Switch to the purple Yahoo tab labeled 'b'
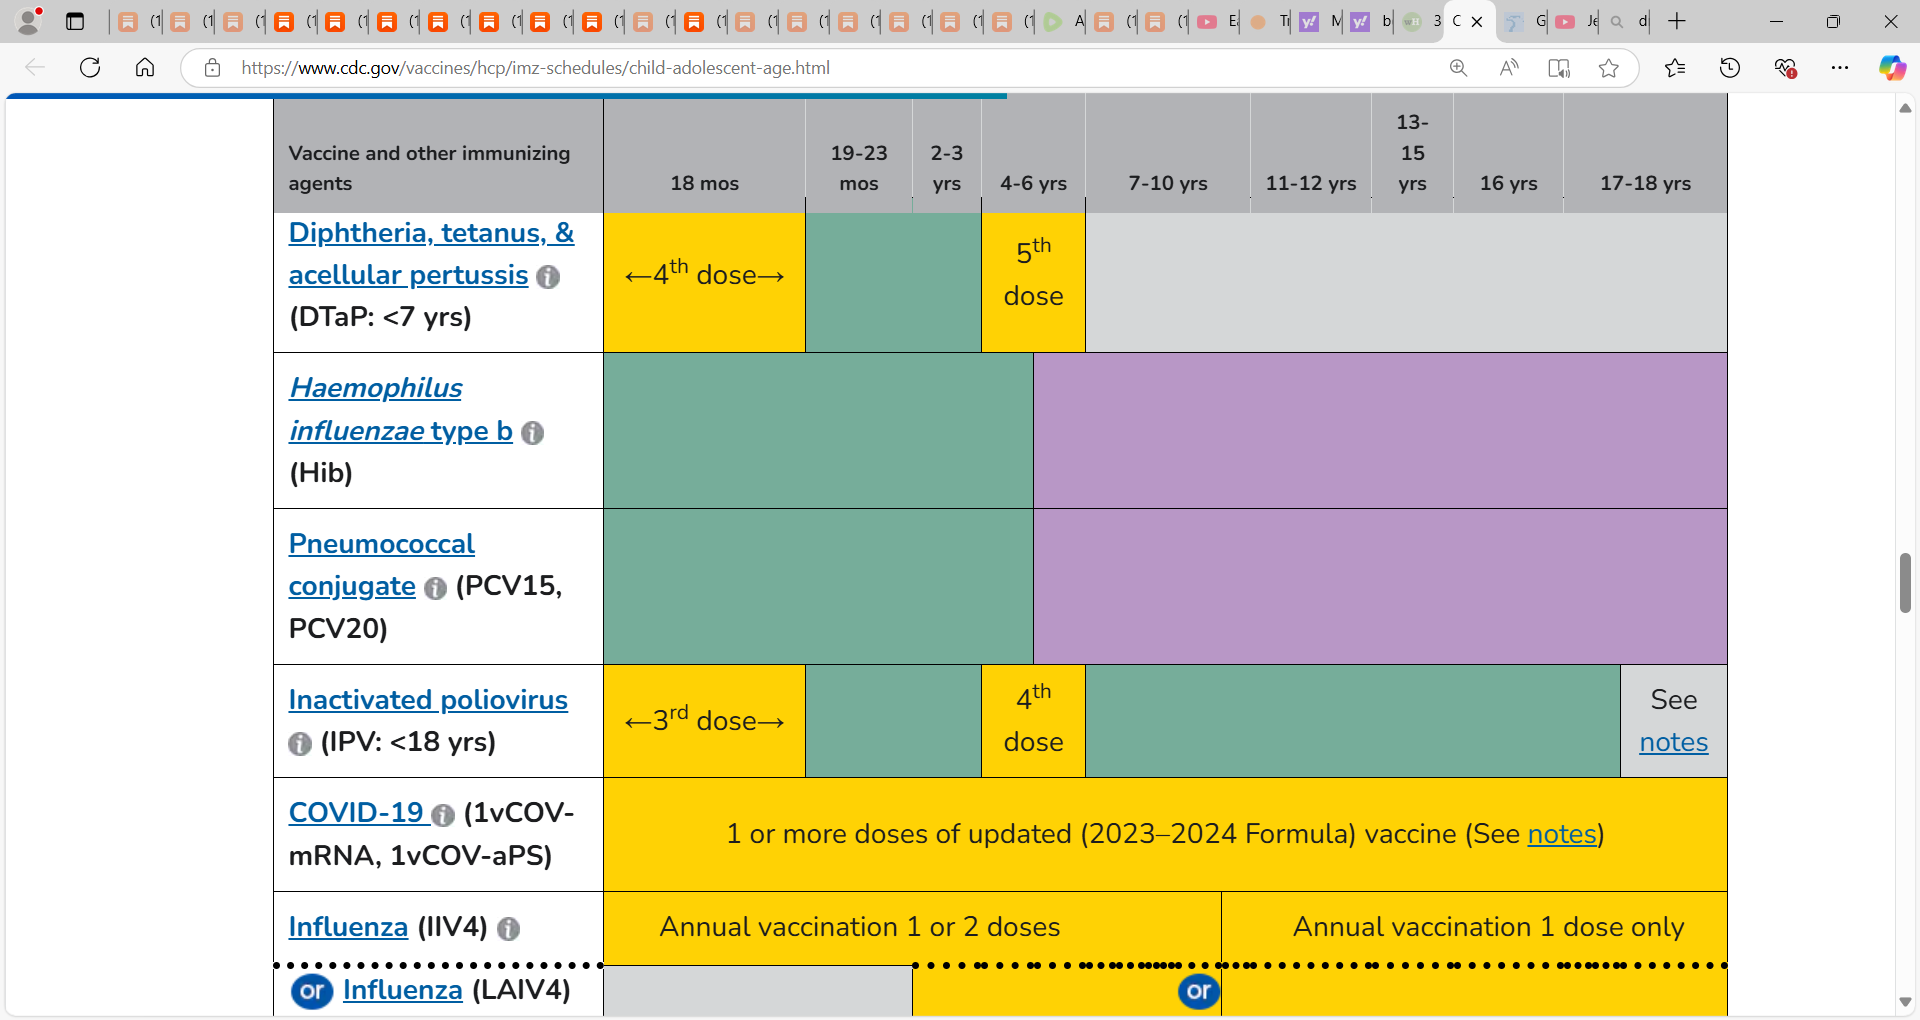The width and height of the screenshot is (1920, 1020). coord(1370,21)
